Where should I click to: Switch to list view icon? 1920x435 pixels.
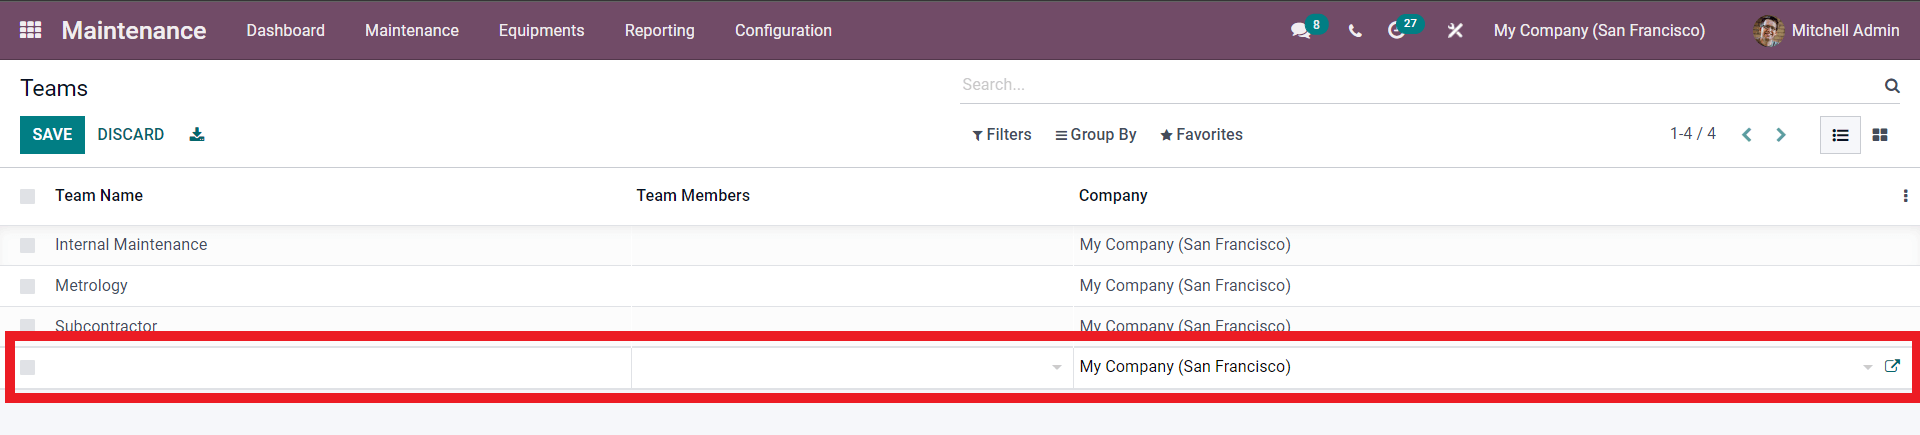pos(1840,135)
